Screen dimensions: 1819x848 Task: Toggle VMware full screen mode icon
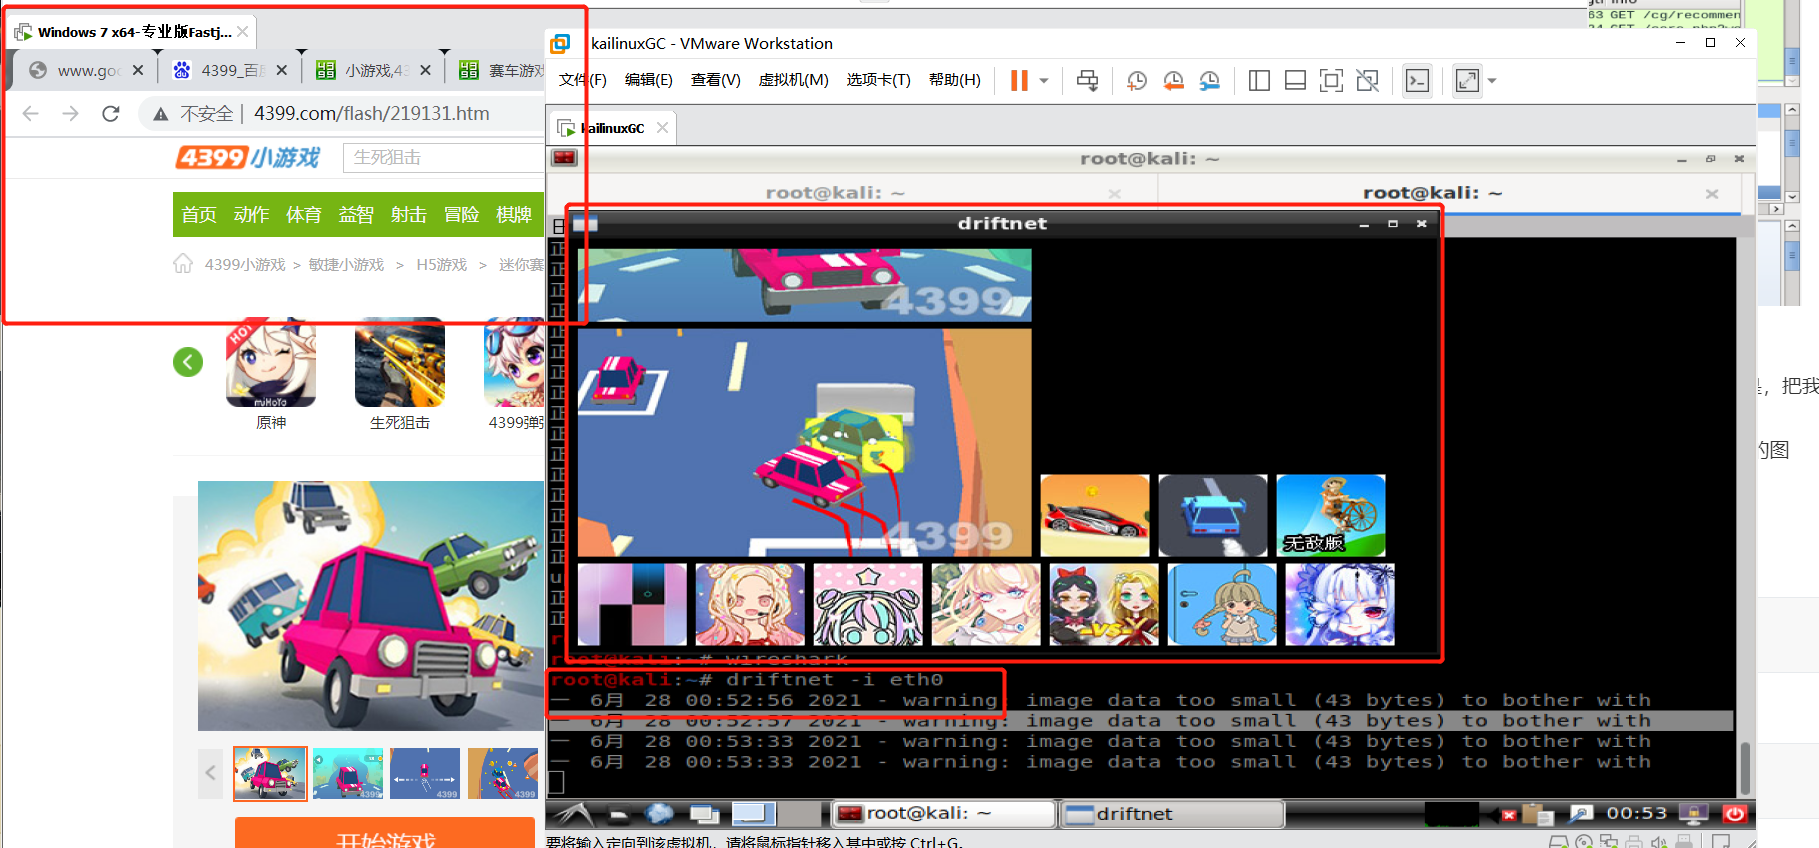(x=1331, y=81)
